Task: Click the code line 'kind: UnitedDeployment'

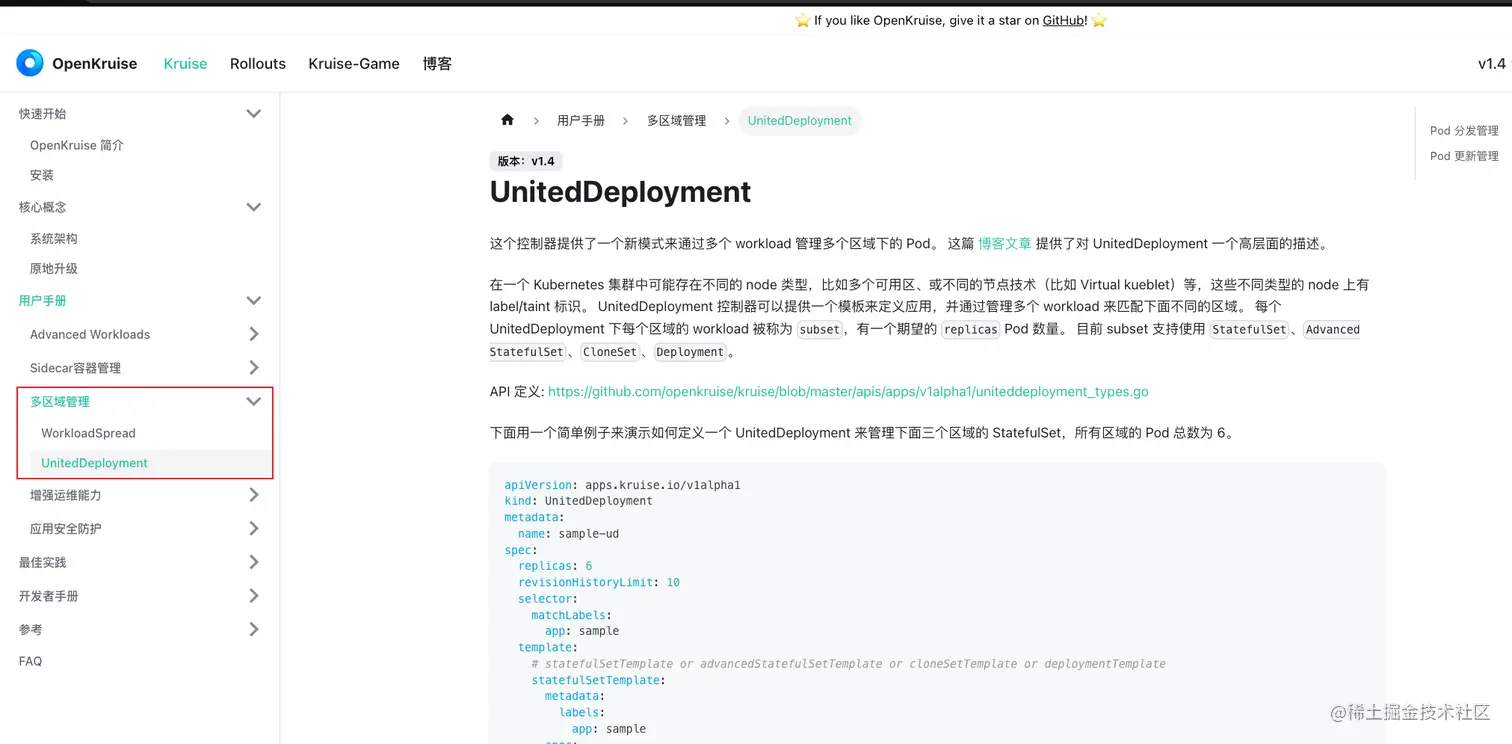Action: click(x=578, y=501)
